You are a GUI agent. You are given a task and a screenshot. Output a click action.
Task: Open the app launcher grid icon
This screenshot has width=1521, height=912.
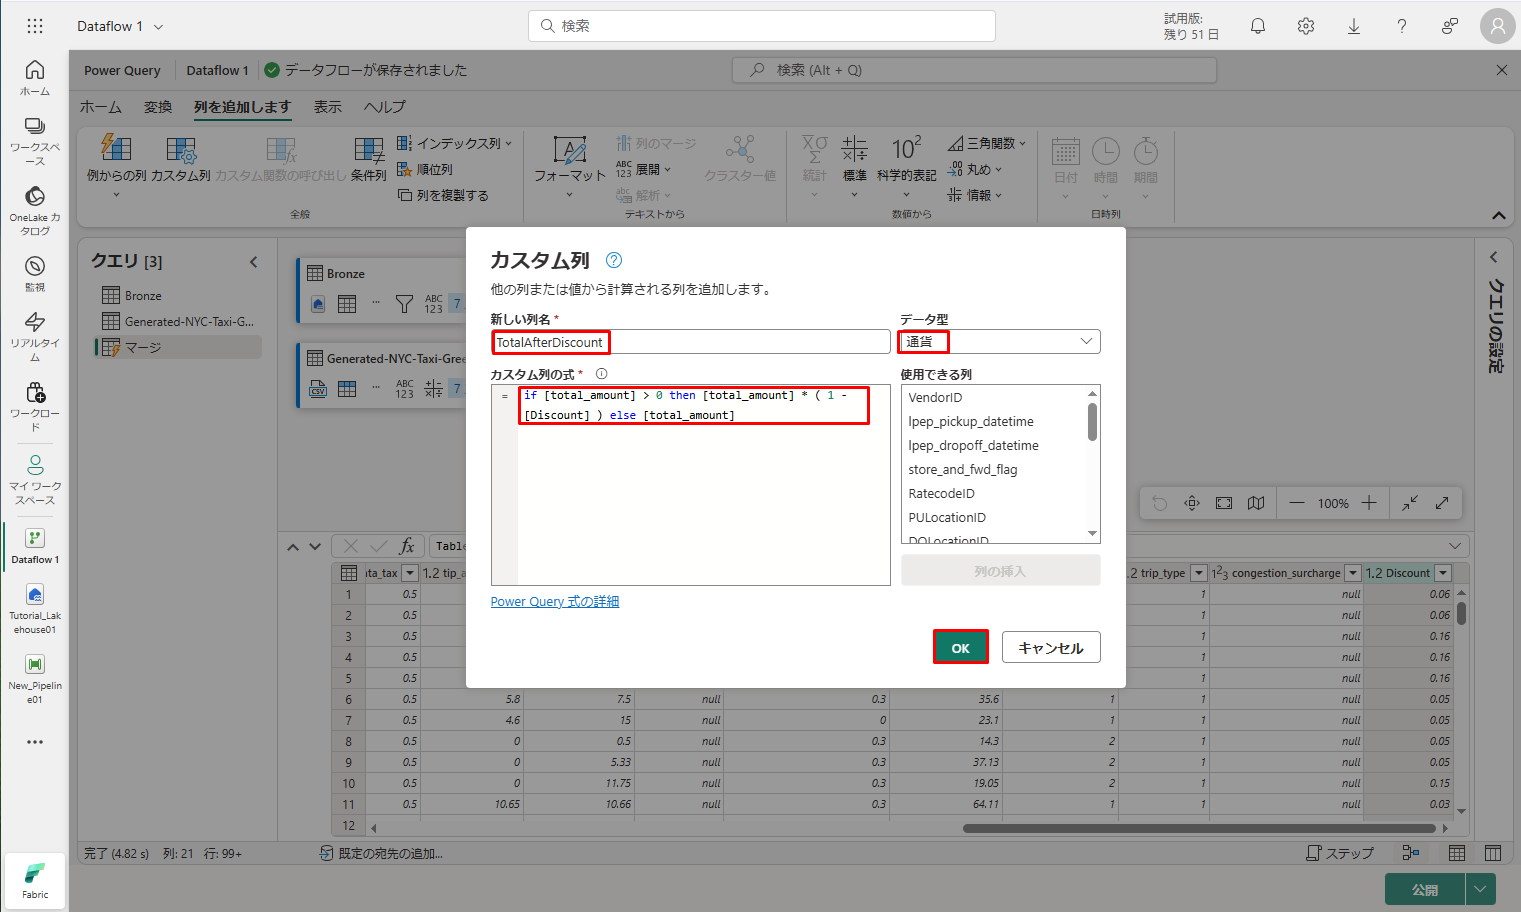pyautogui.click(x=35, y=26)
